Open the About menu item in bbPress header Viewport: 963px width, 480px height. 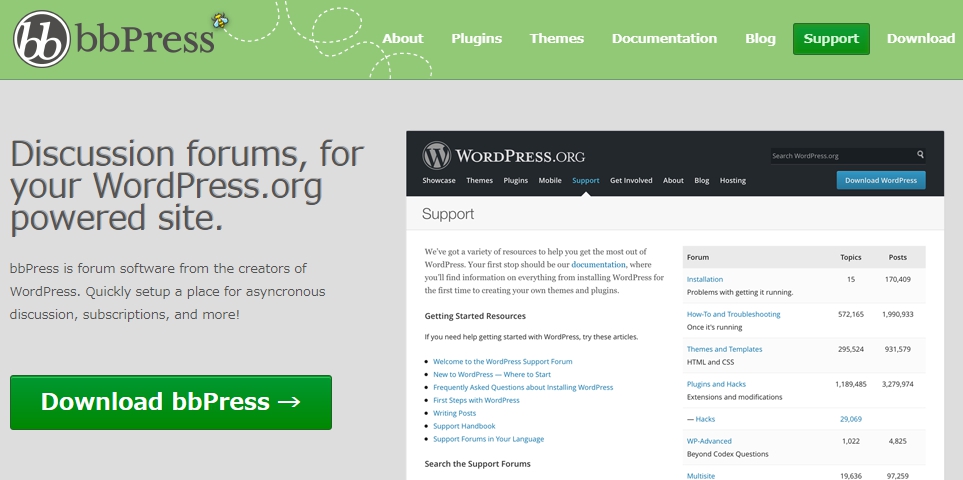point(402,39)
